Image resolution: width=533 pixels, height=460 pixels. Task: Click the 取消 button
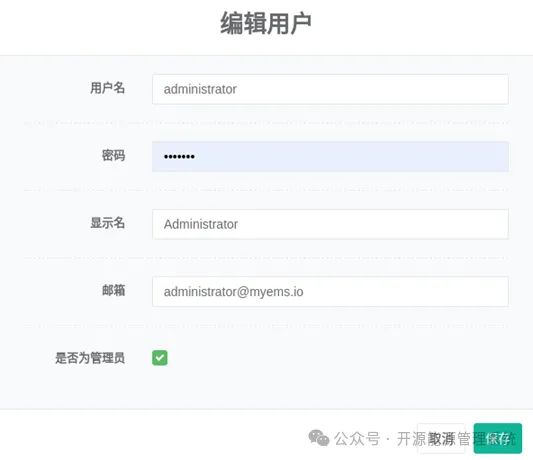(441, 438)
